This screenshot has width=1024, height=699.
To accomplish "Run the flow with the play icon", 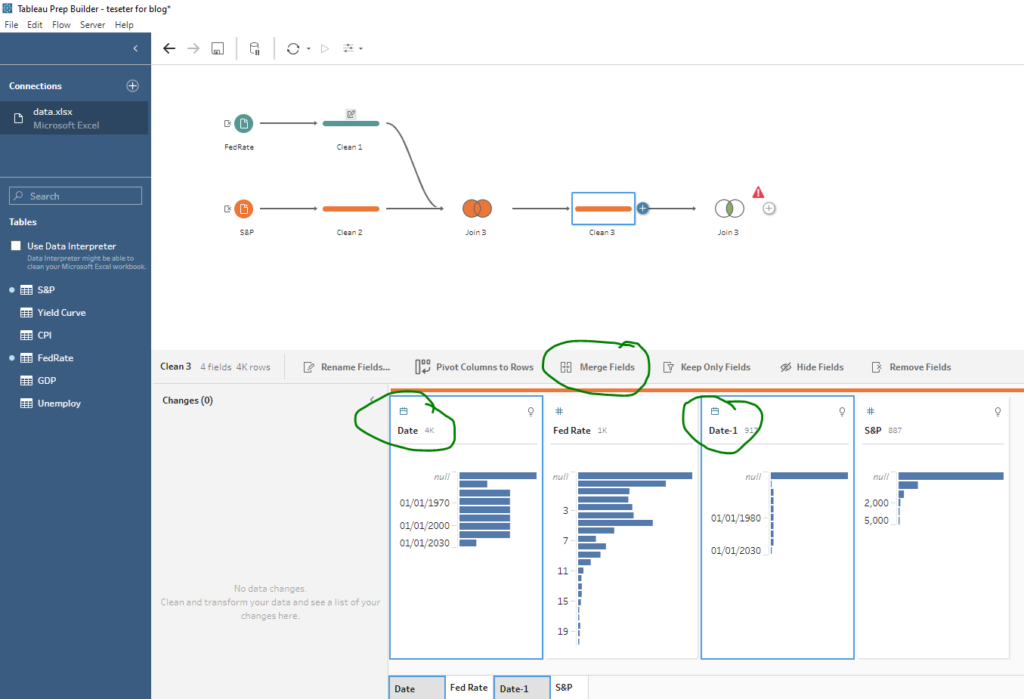I will [x=325, y=47].
